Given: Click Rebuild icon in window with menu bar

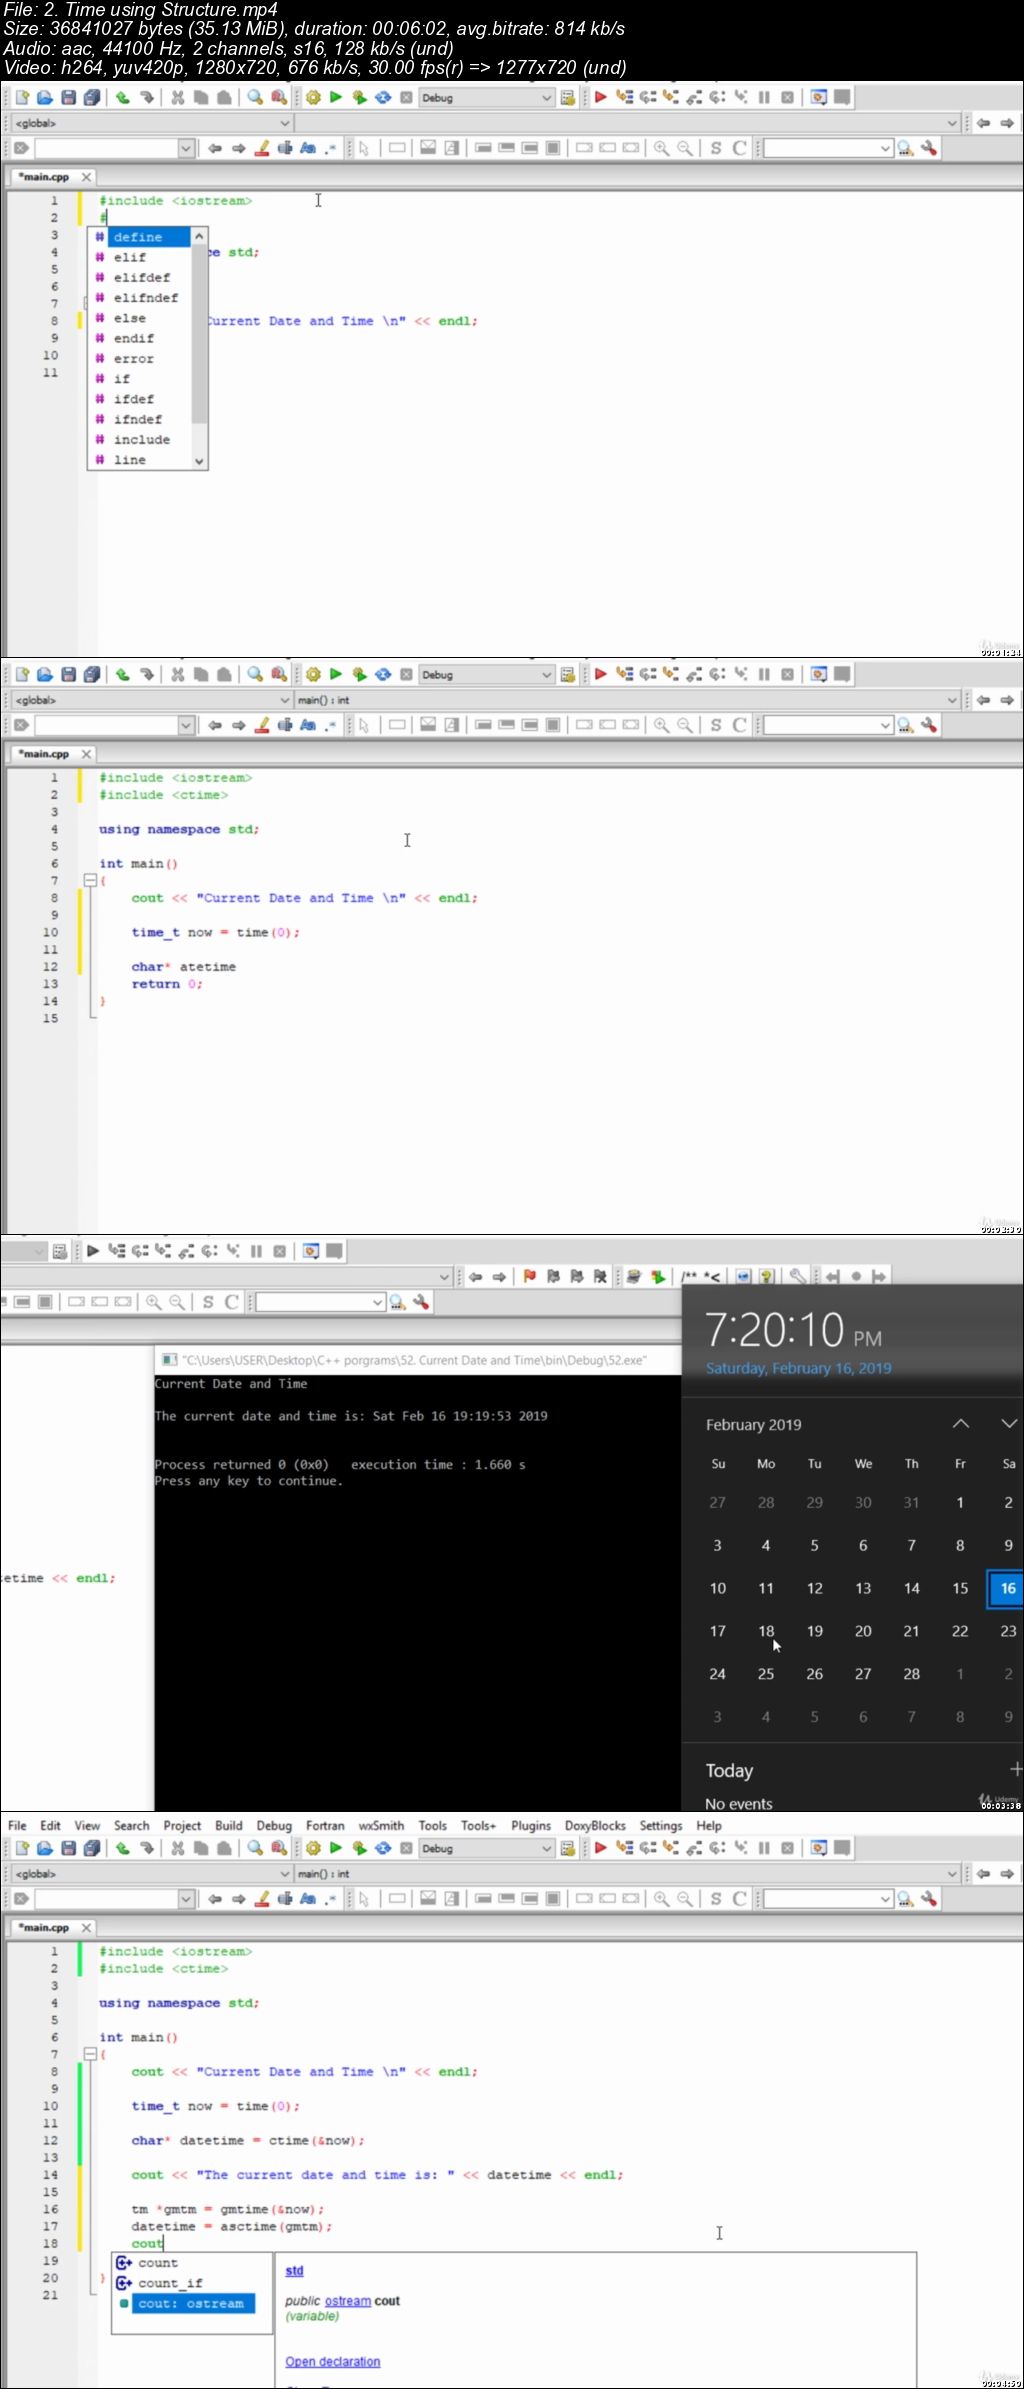Looking at the screenshot, I should (382, 1848).
